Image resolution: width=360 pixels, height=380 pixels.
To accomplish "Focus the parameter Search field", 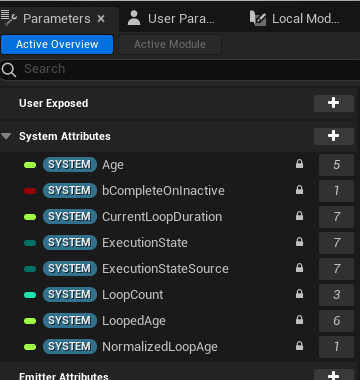I will click(x=180, y=69).
